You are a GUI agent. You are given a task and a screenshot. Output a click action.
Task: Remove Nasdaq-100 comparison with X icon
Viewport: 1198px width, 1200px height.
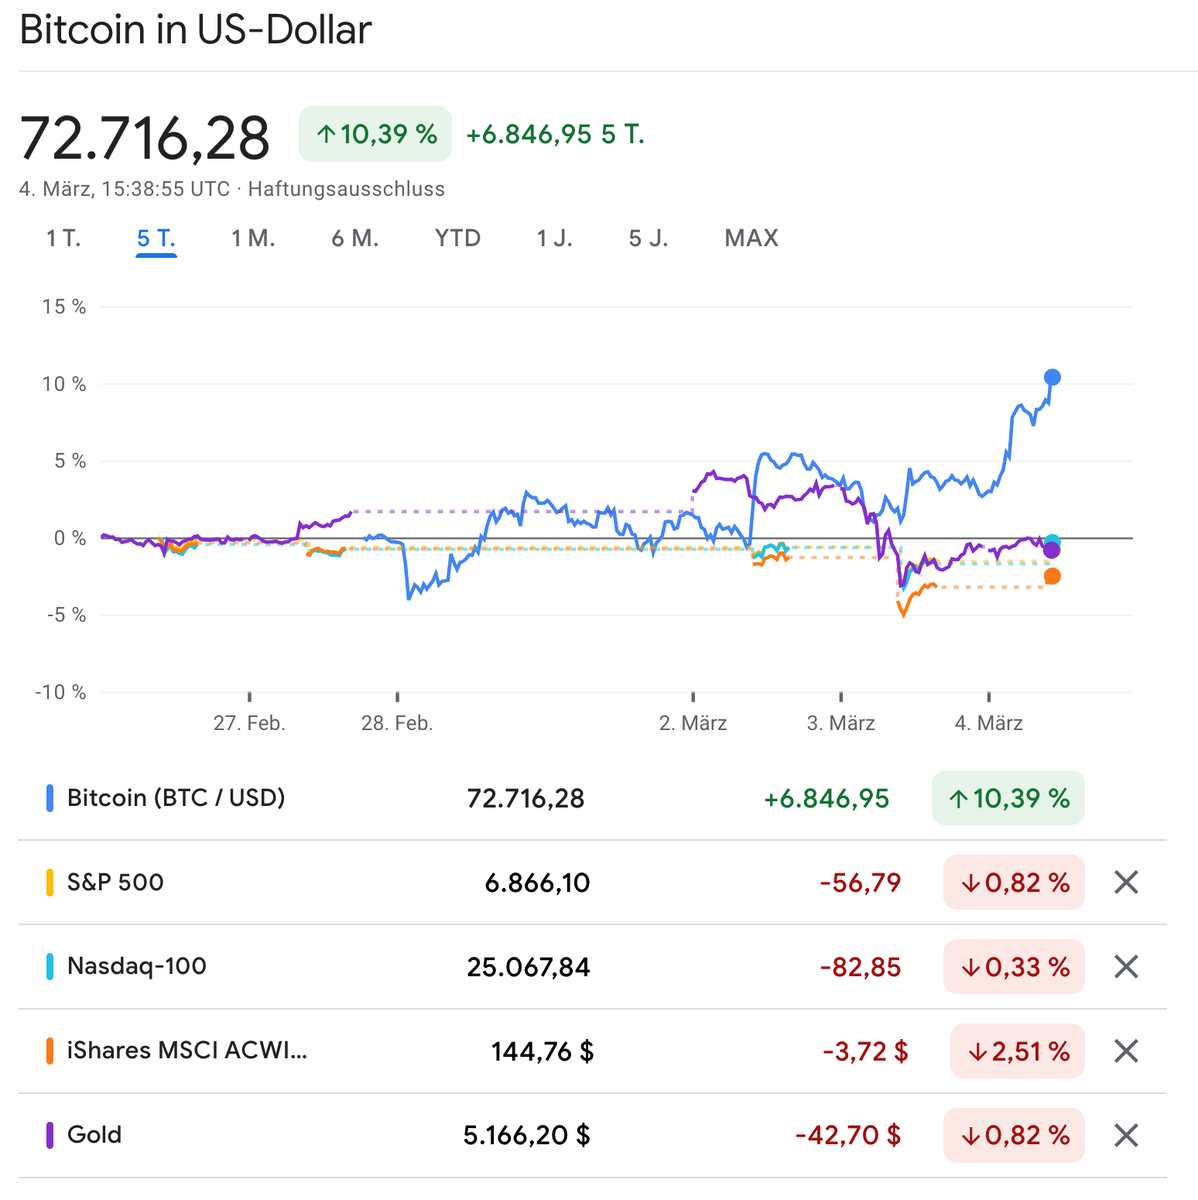point(1126,966)
